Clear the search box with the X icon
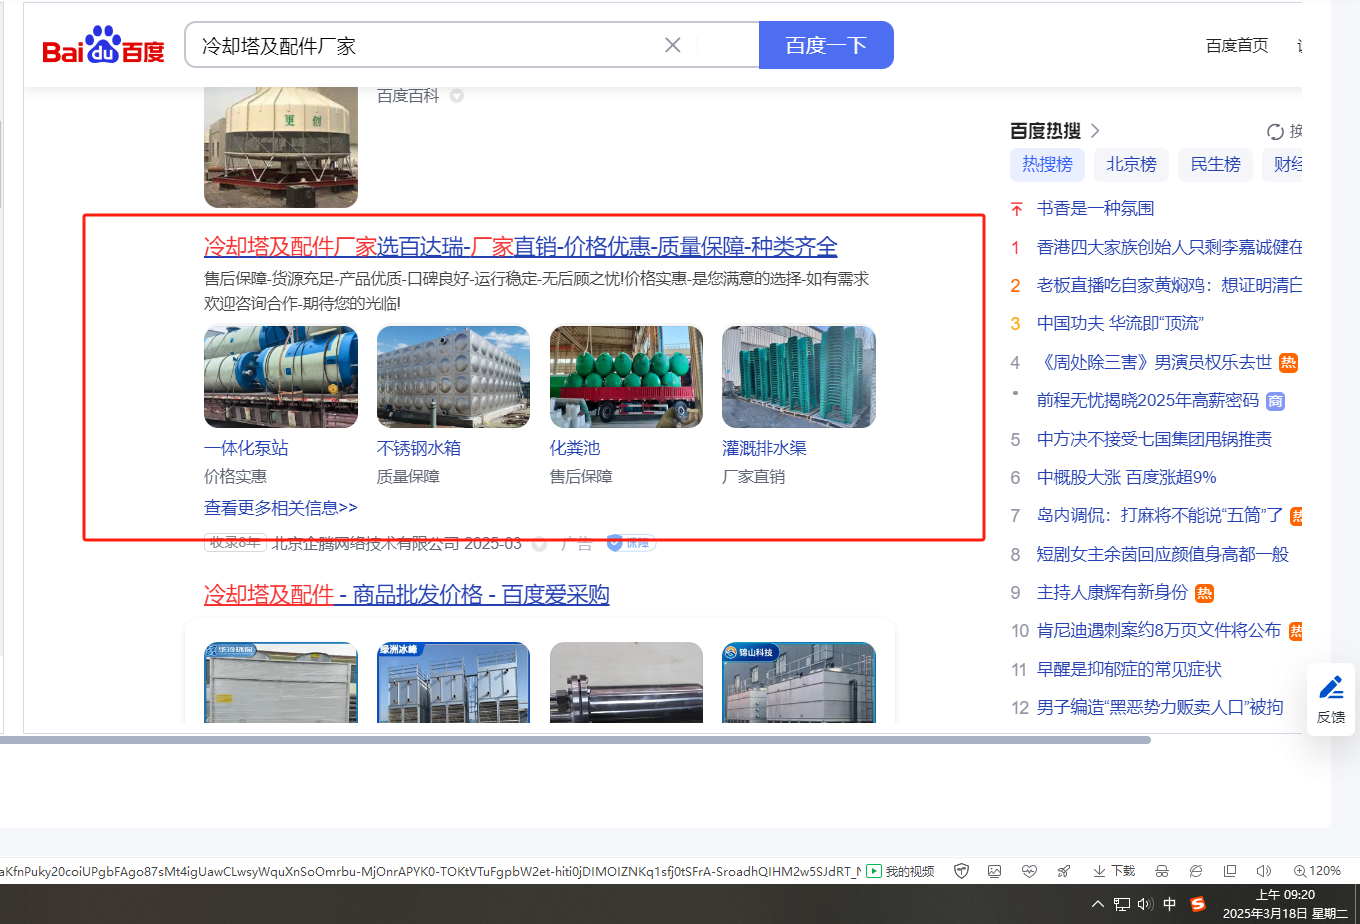Image resolution: width=1360 pixels, height=924 pixels. [673, 45]
